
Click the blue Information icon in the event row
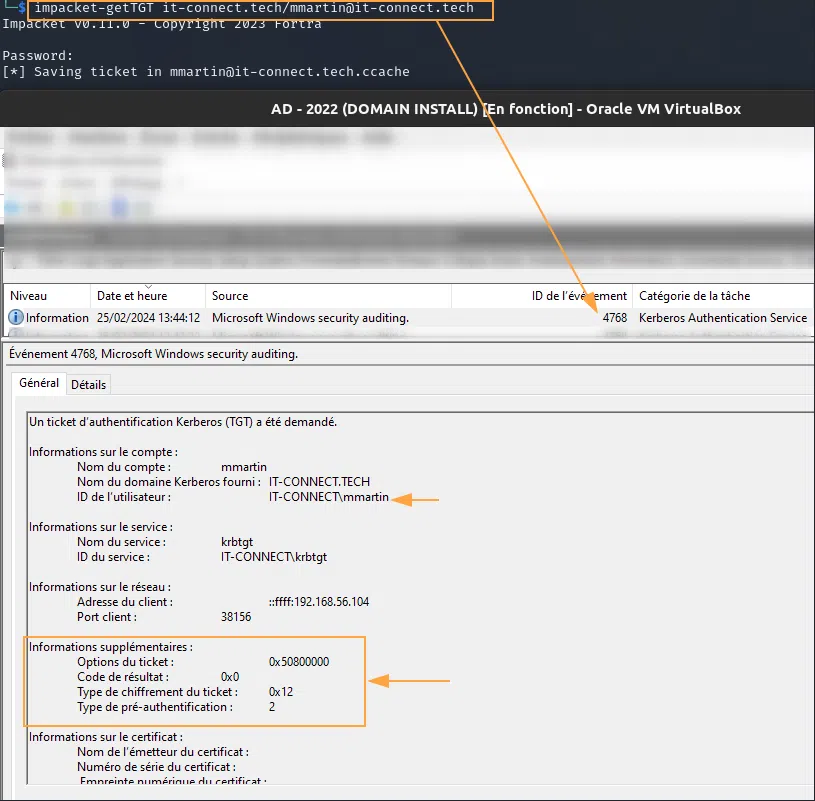tap(15, 318)
